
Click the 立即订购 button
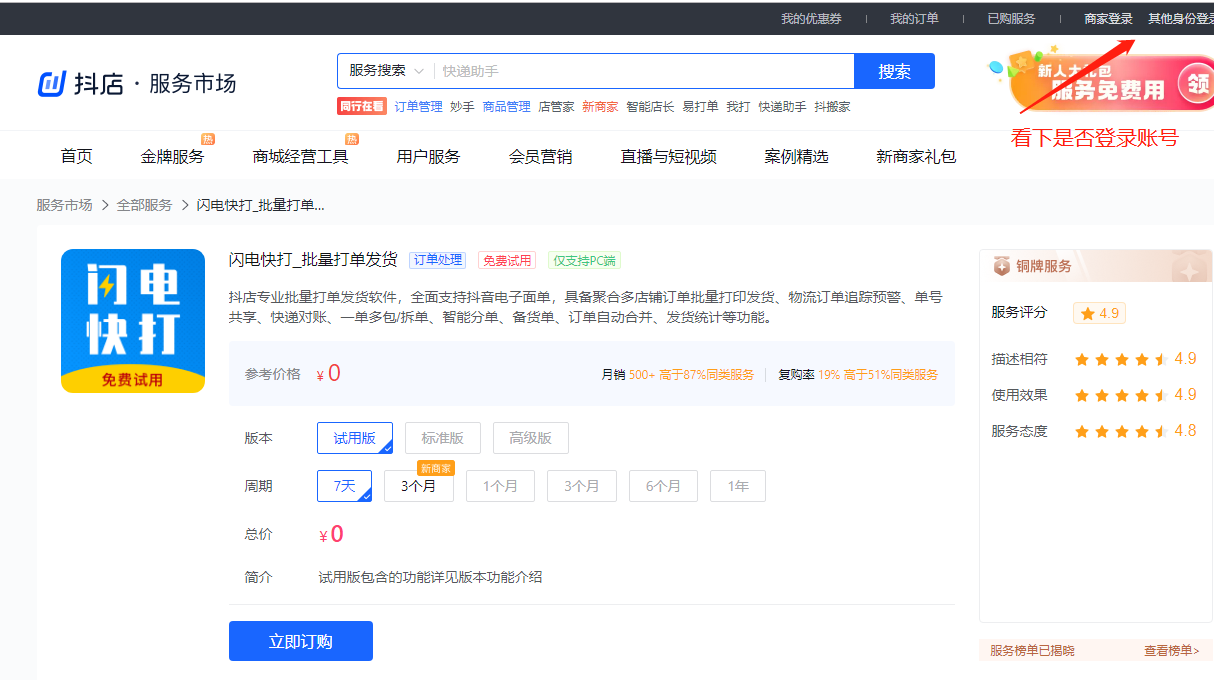(x=301, y=641)
